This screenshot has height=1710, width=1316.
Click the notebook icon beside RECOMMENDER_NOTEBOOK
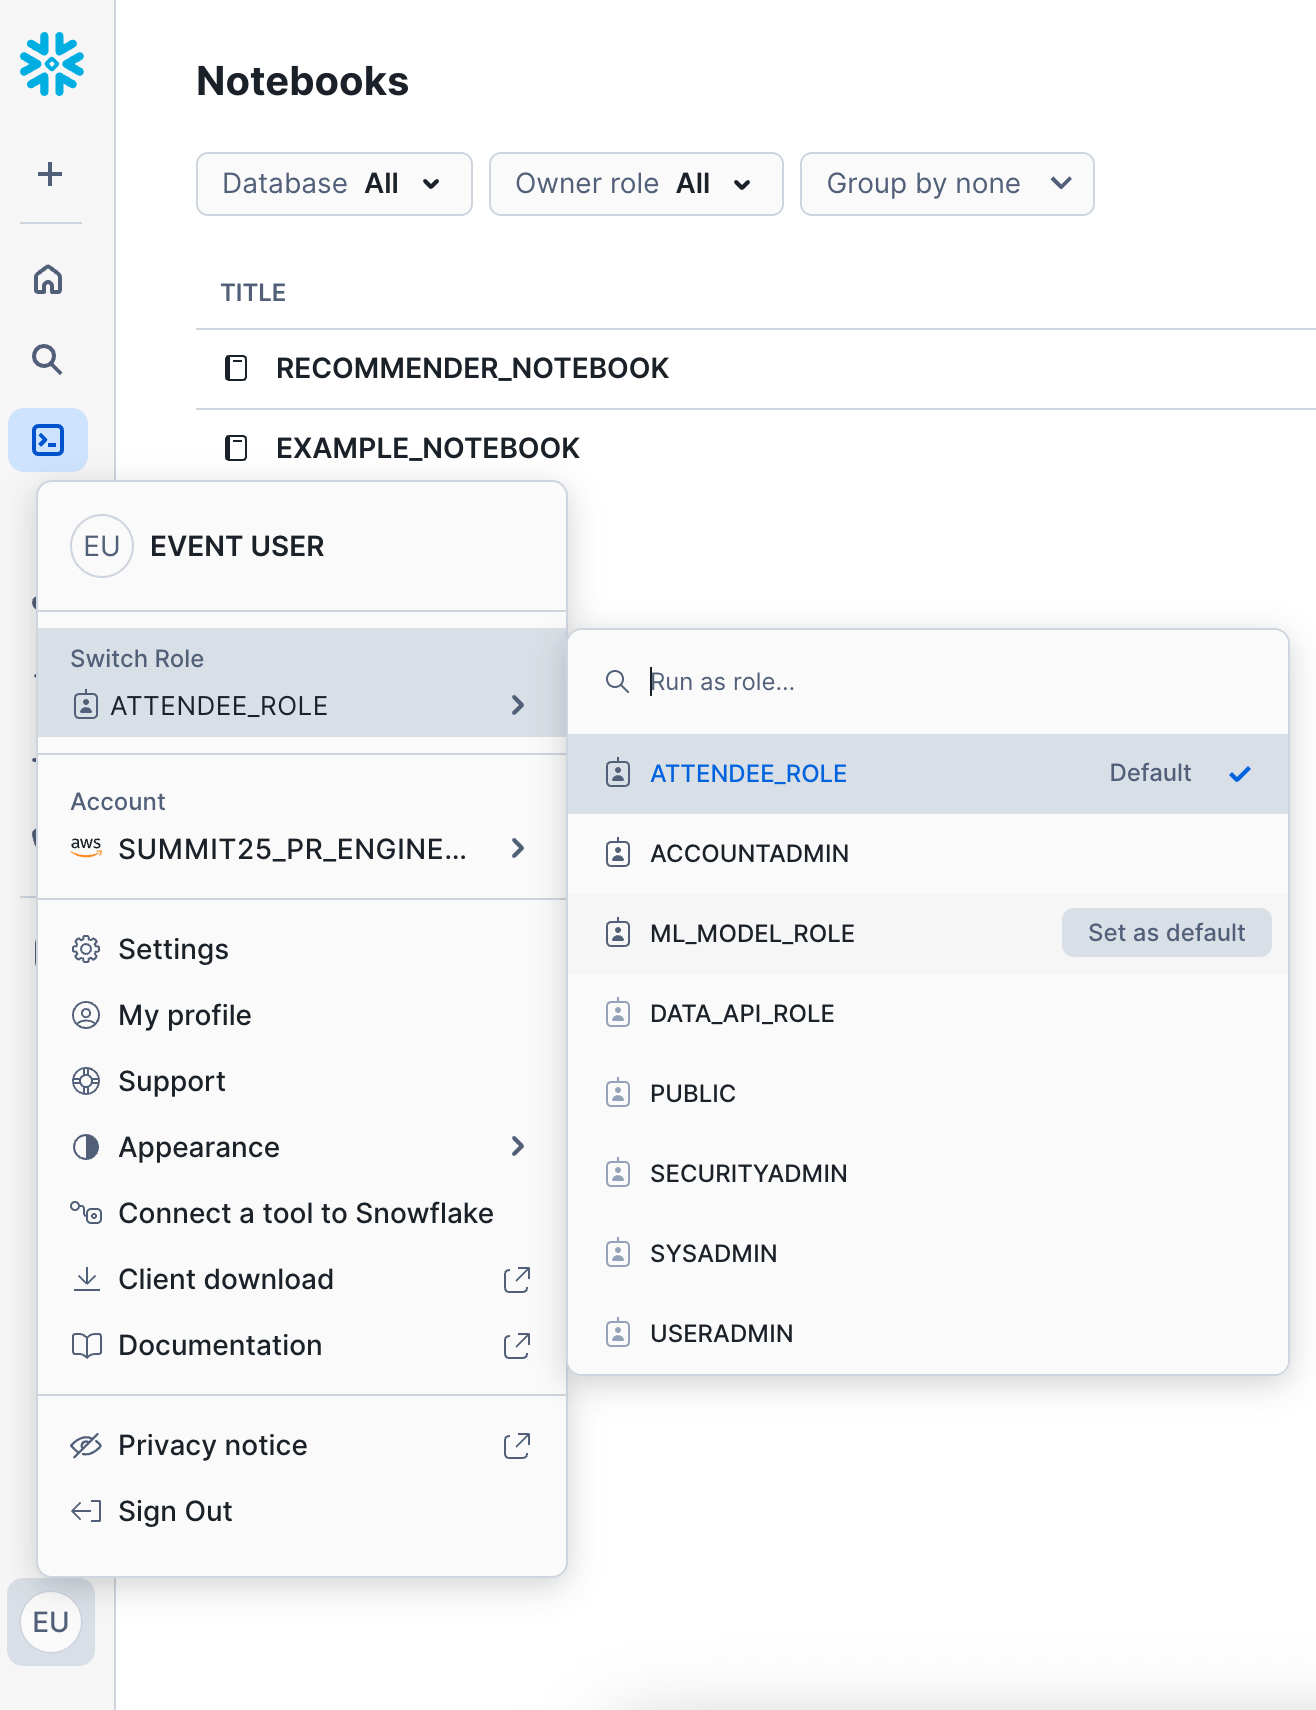[236, 368]
